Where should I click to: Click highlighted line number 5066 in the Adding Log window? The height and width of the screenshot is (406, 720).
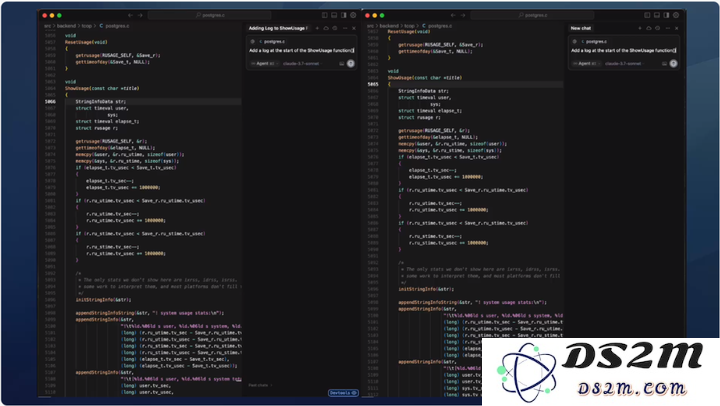50,102
